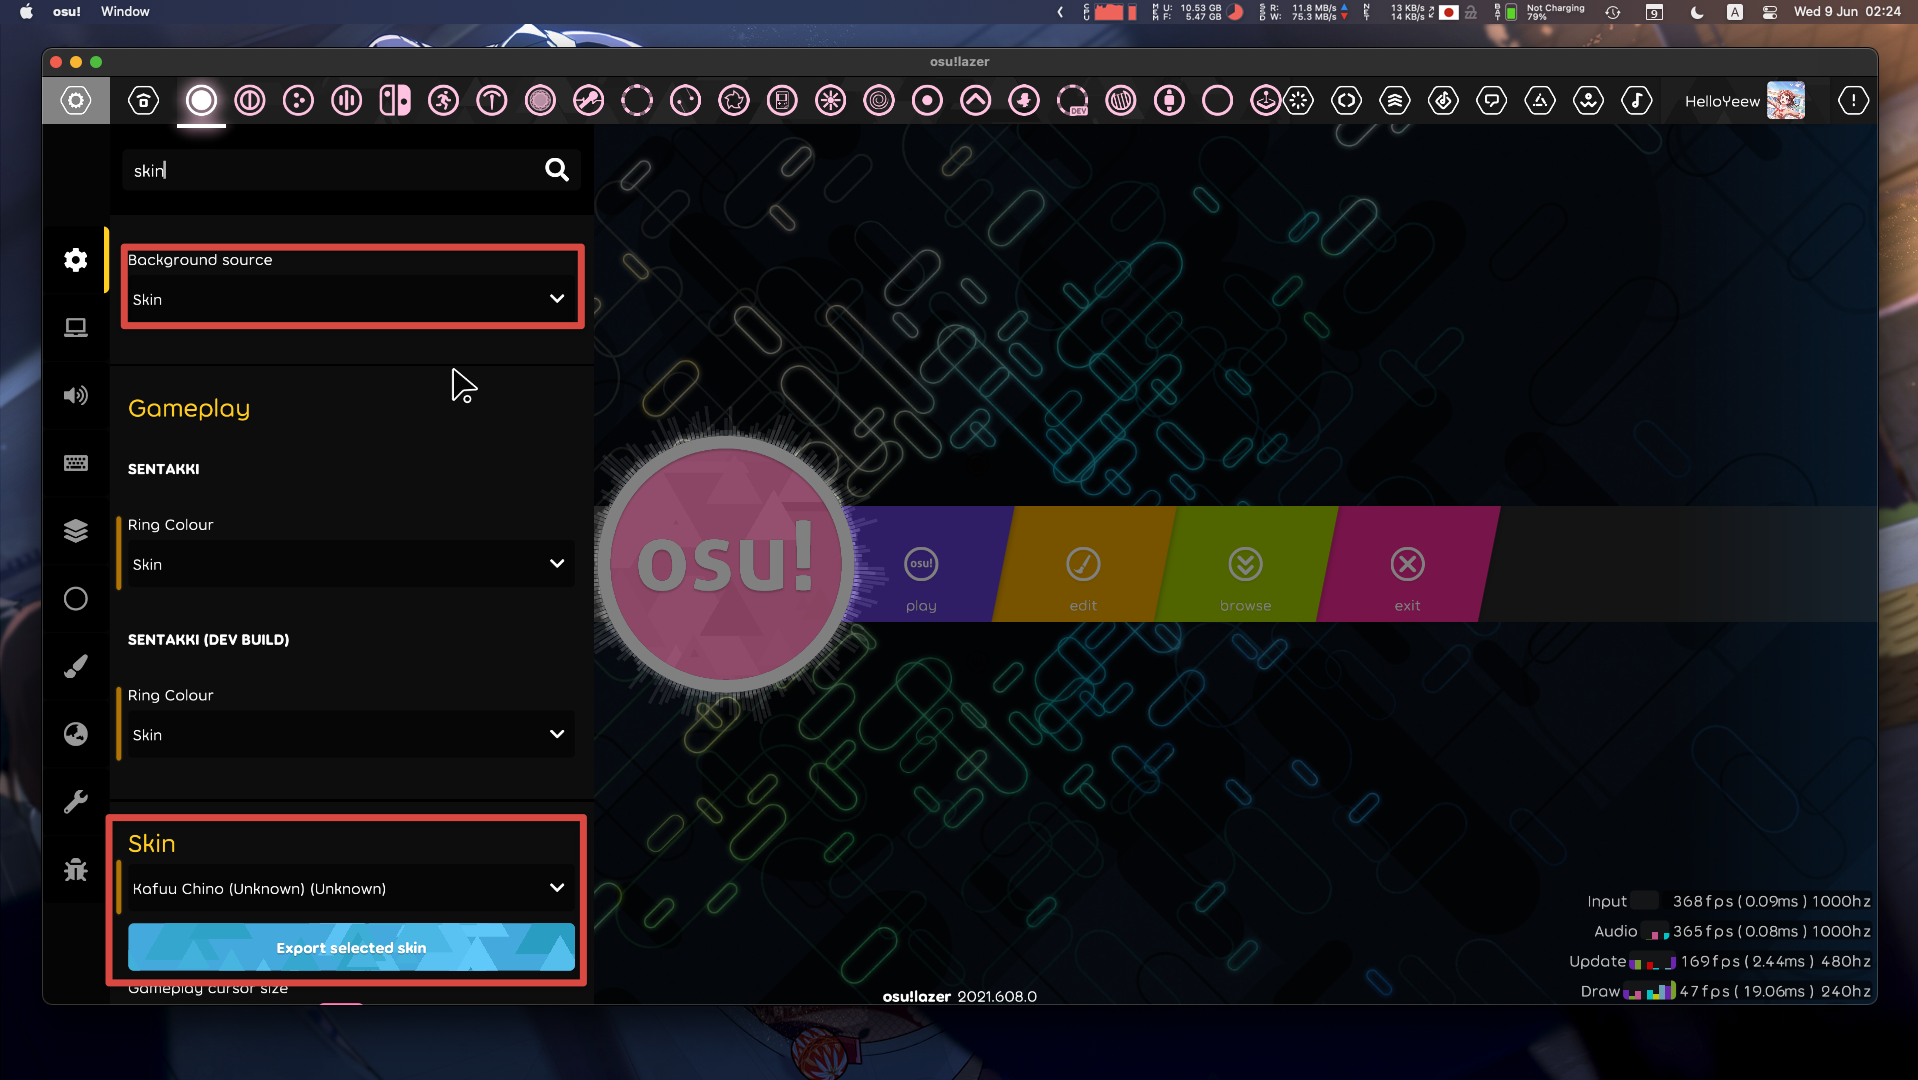
Task: Open the osu! standard ruleset settings
Action: coord(201,100)
